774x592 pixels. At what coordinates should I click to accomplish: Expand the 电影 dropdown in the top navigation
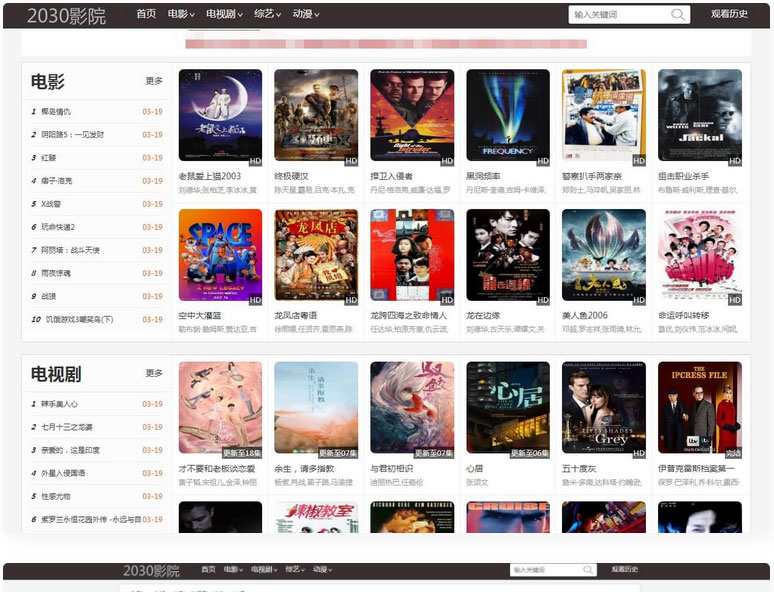pyautogui.click(x=180, y=14)
